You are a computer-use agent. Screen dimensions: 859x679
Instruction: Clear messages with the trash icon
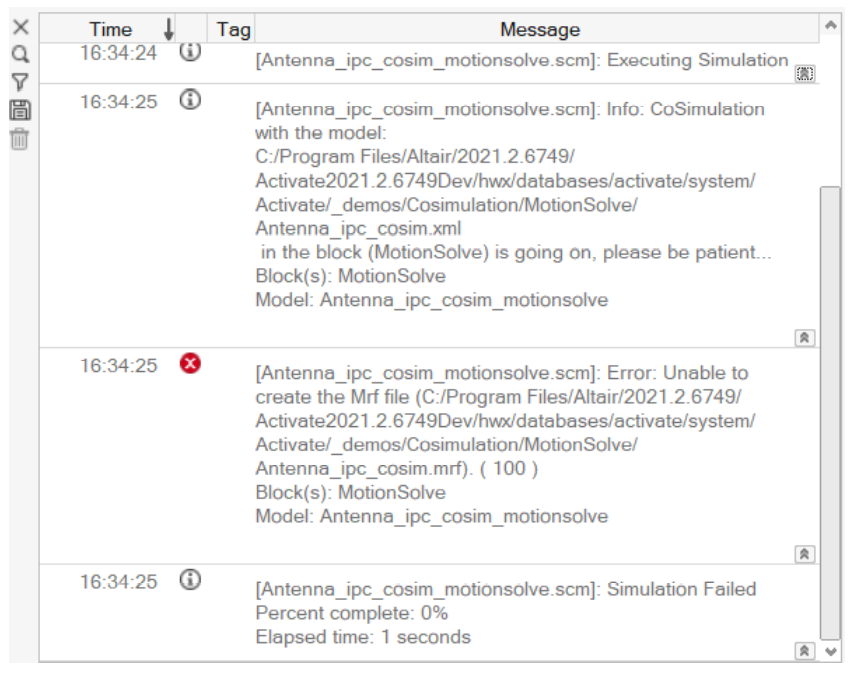pos(19,139)
